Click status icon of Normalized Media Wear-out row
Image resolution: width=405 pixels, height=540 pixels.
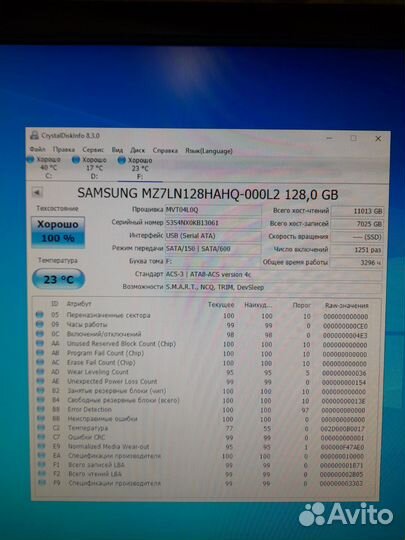coord(42,446)
